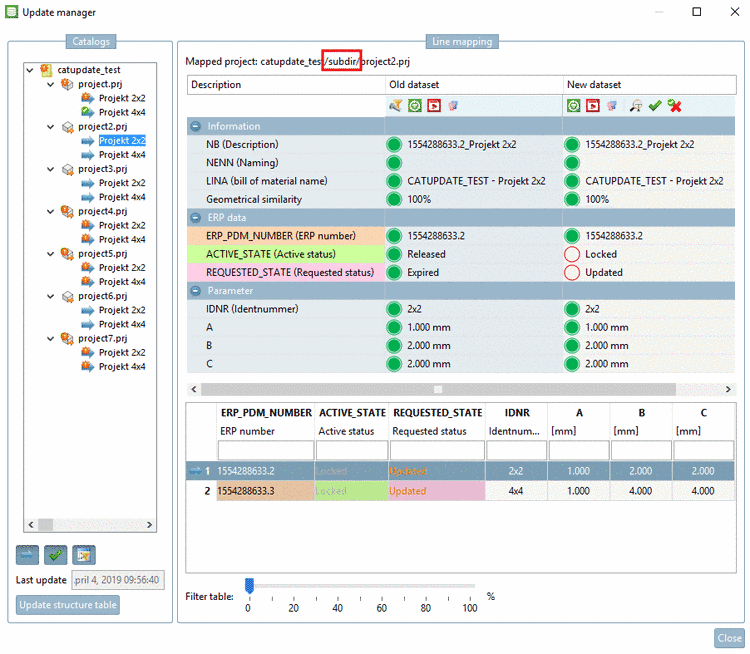The height and width of the screenshot is (654, 750).
Task: Click the Catalogs panel tab label
Action: (91, 42)
